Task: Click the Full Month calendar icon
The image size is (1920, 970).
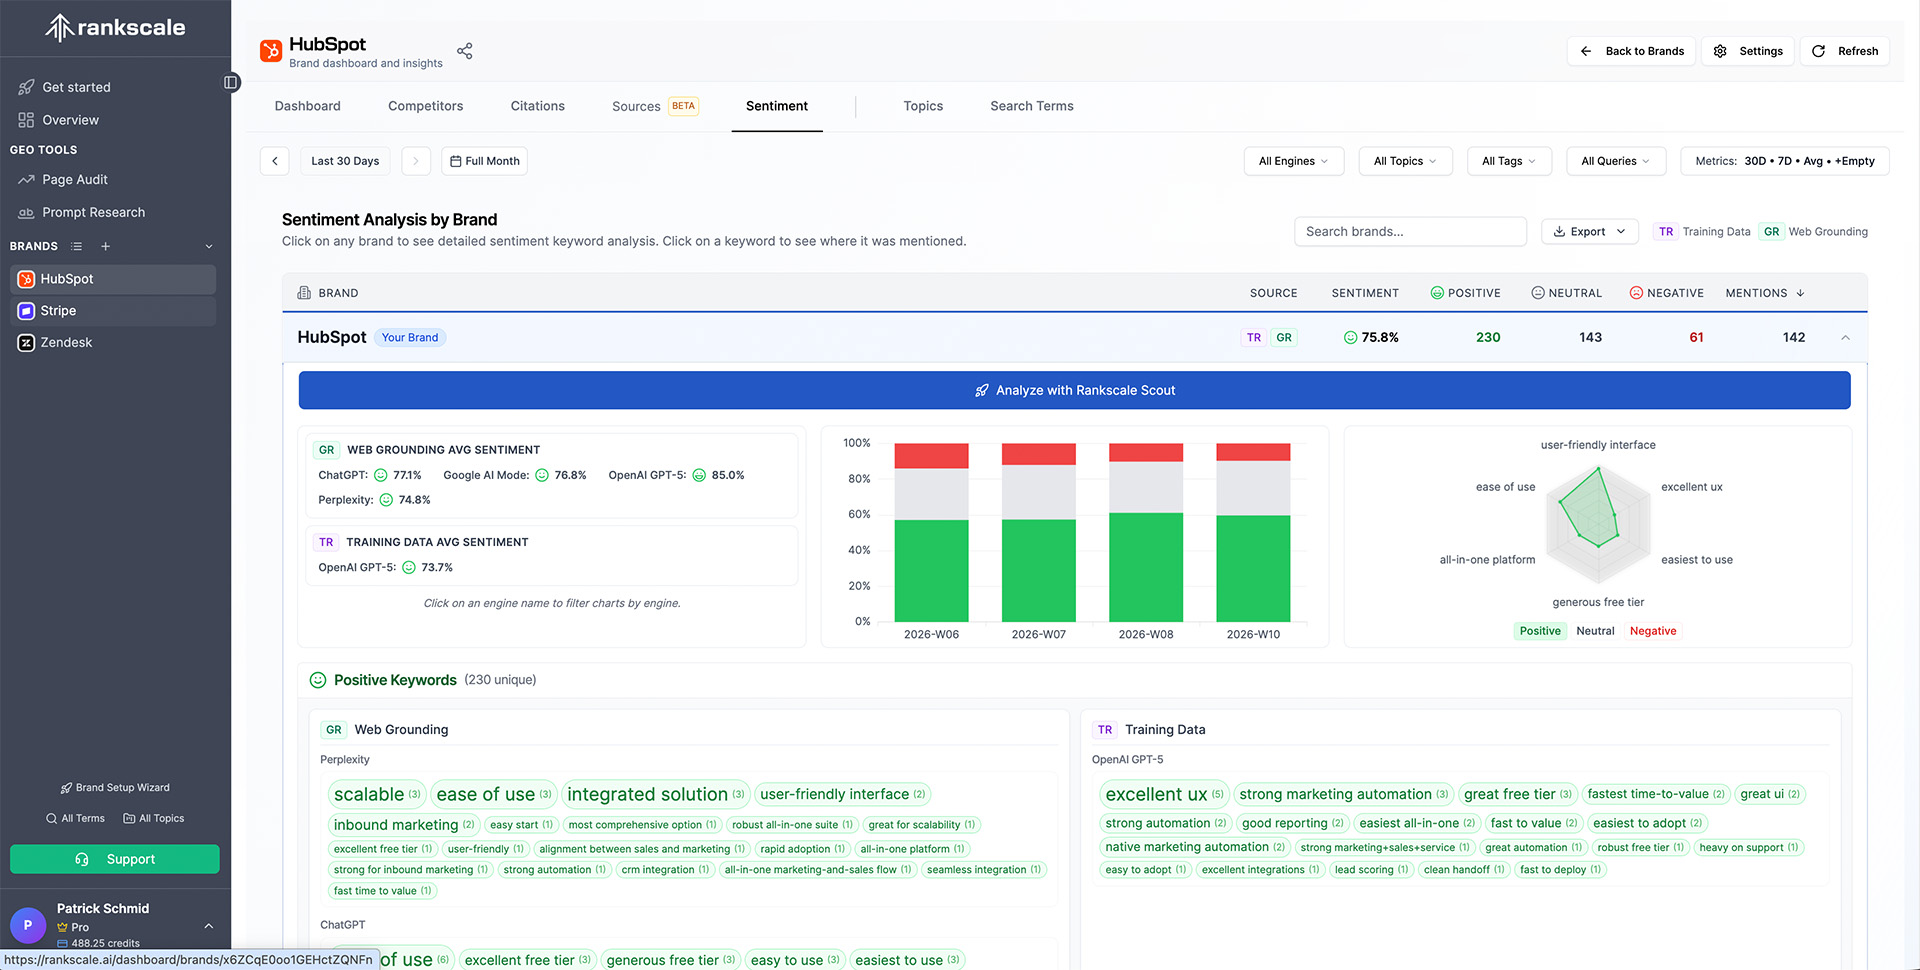Action: click(x=454, y=161)
